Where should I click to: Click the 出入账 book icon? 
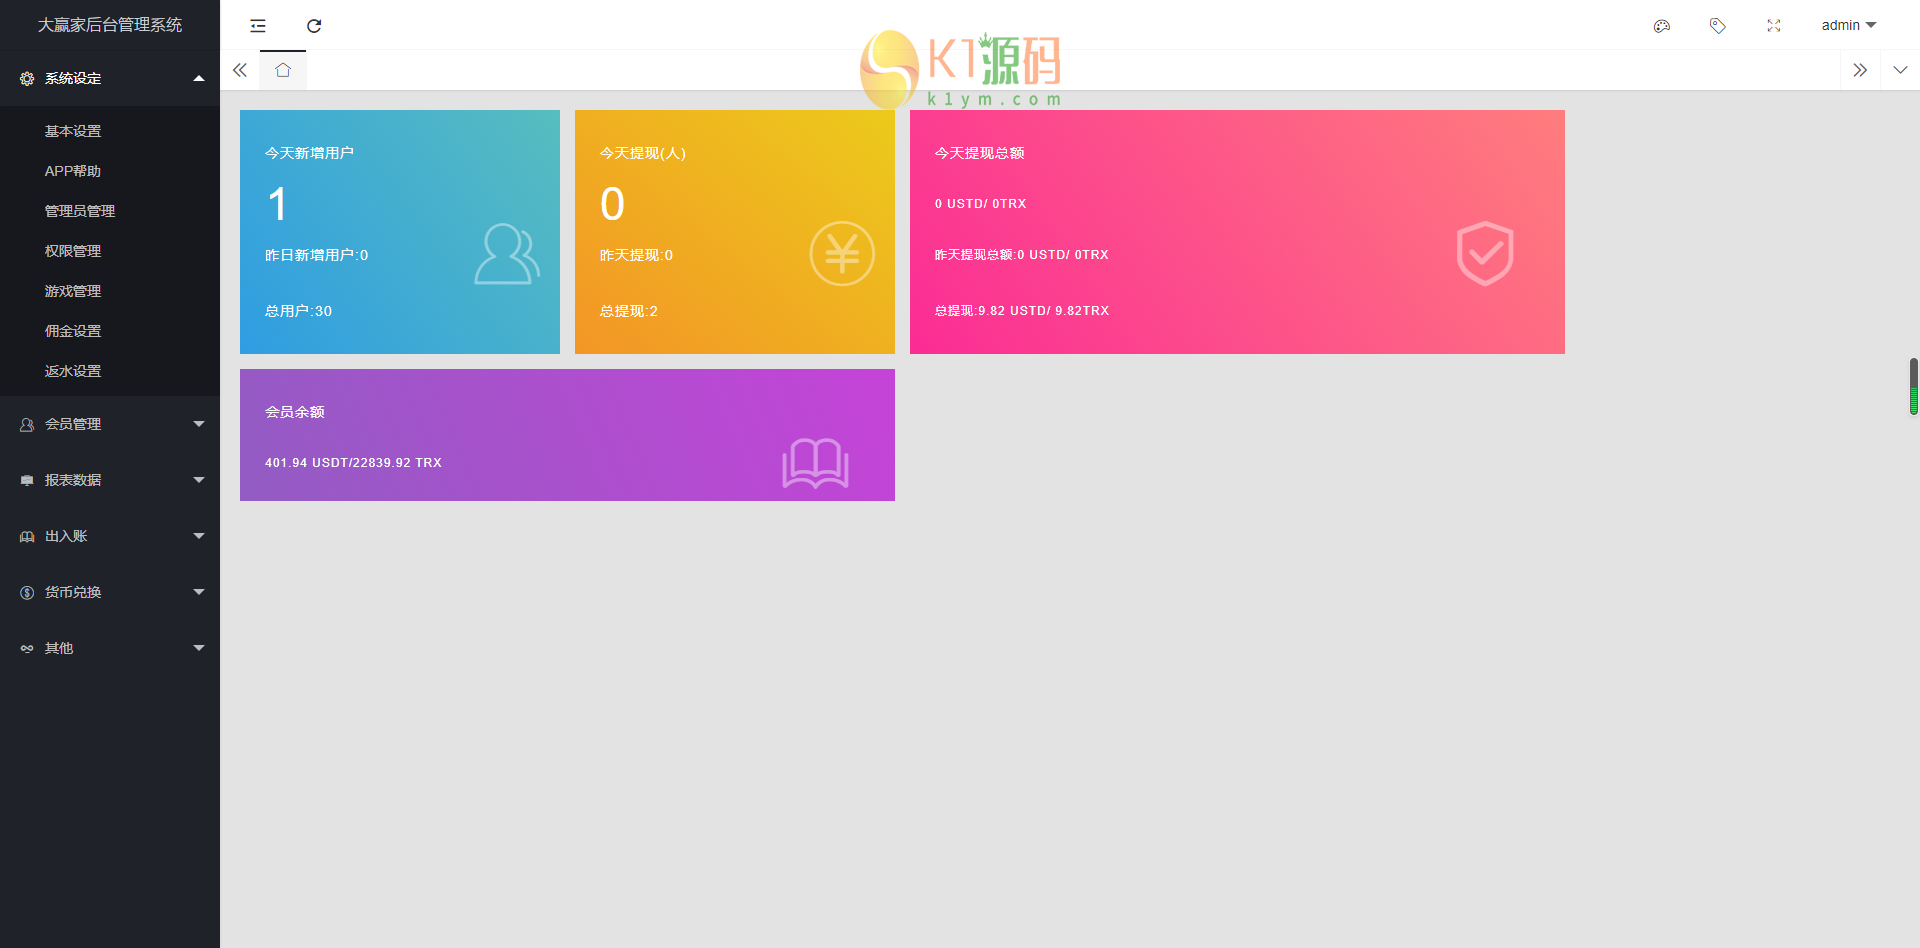[27, 536]
